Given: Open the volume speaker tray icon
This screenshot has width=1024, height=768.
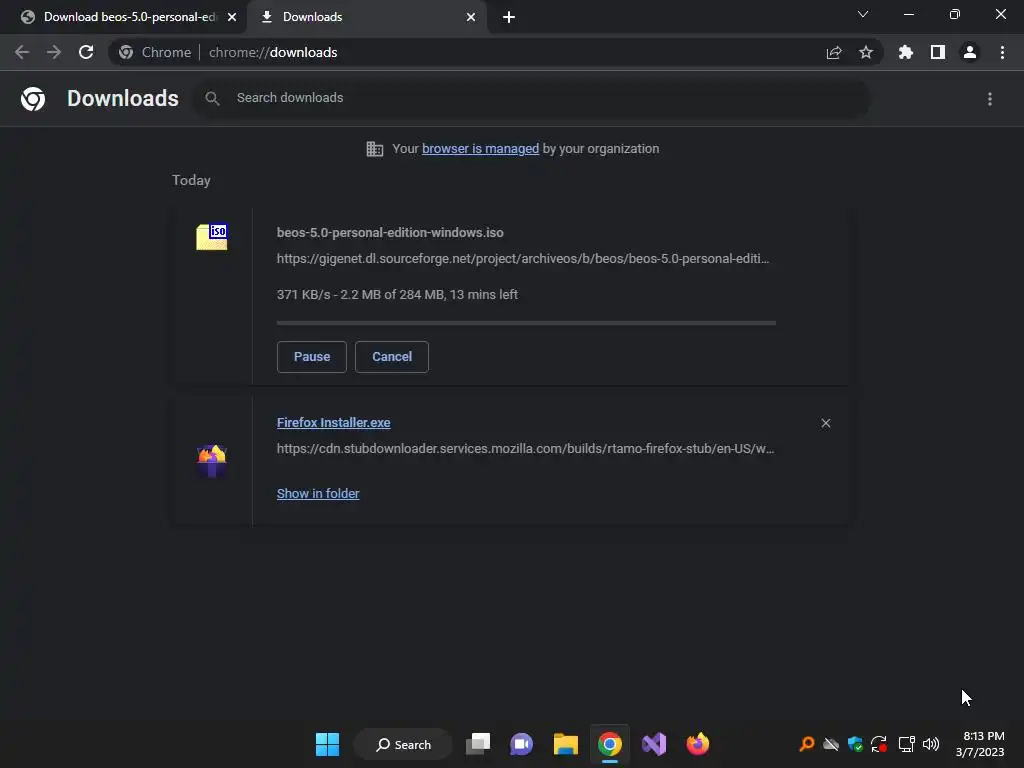Looking at the screenshot, I should (931, 744).
